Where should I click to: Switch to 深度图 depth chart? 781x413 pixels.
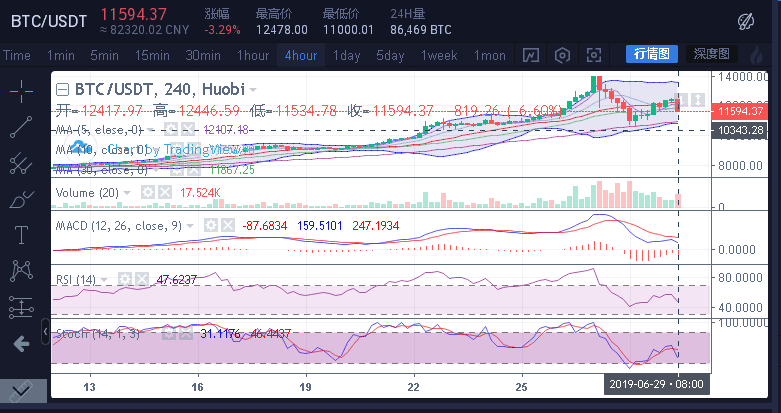tap(712, 54)
